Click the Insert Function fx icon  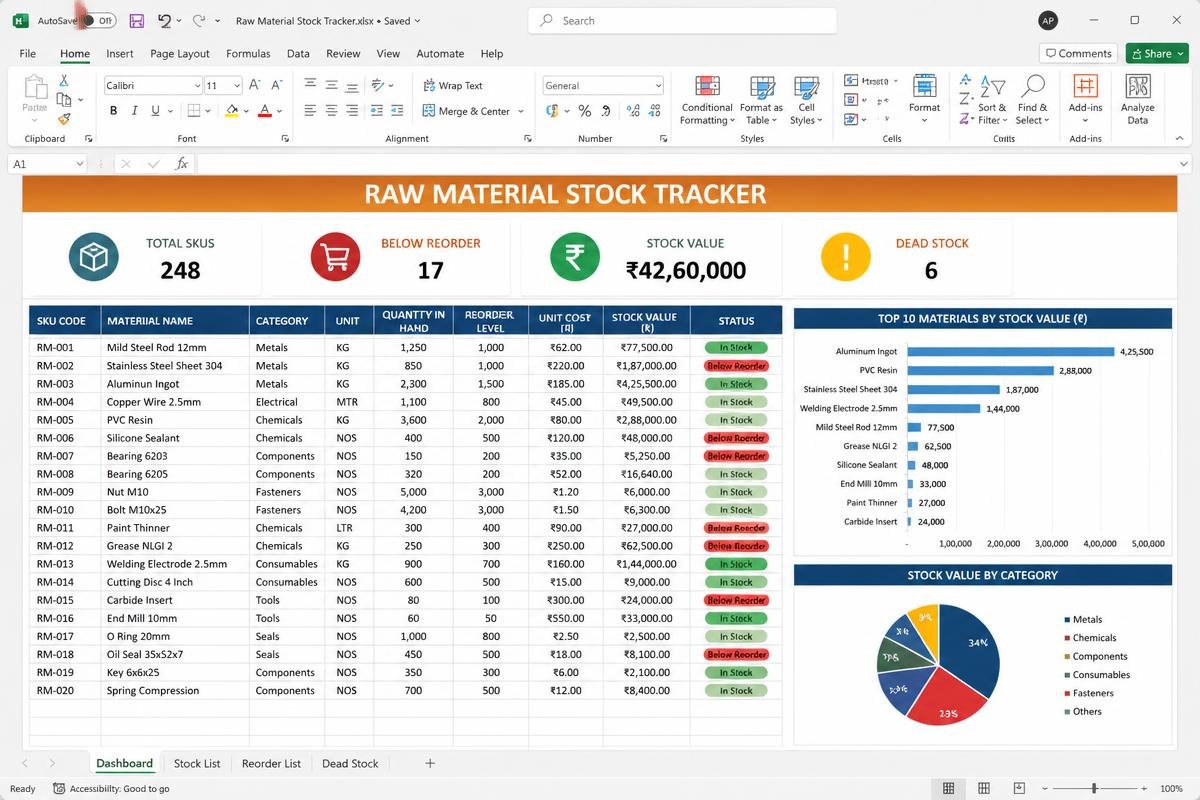[x=181, y=163]
